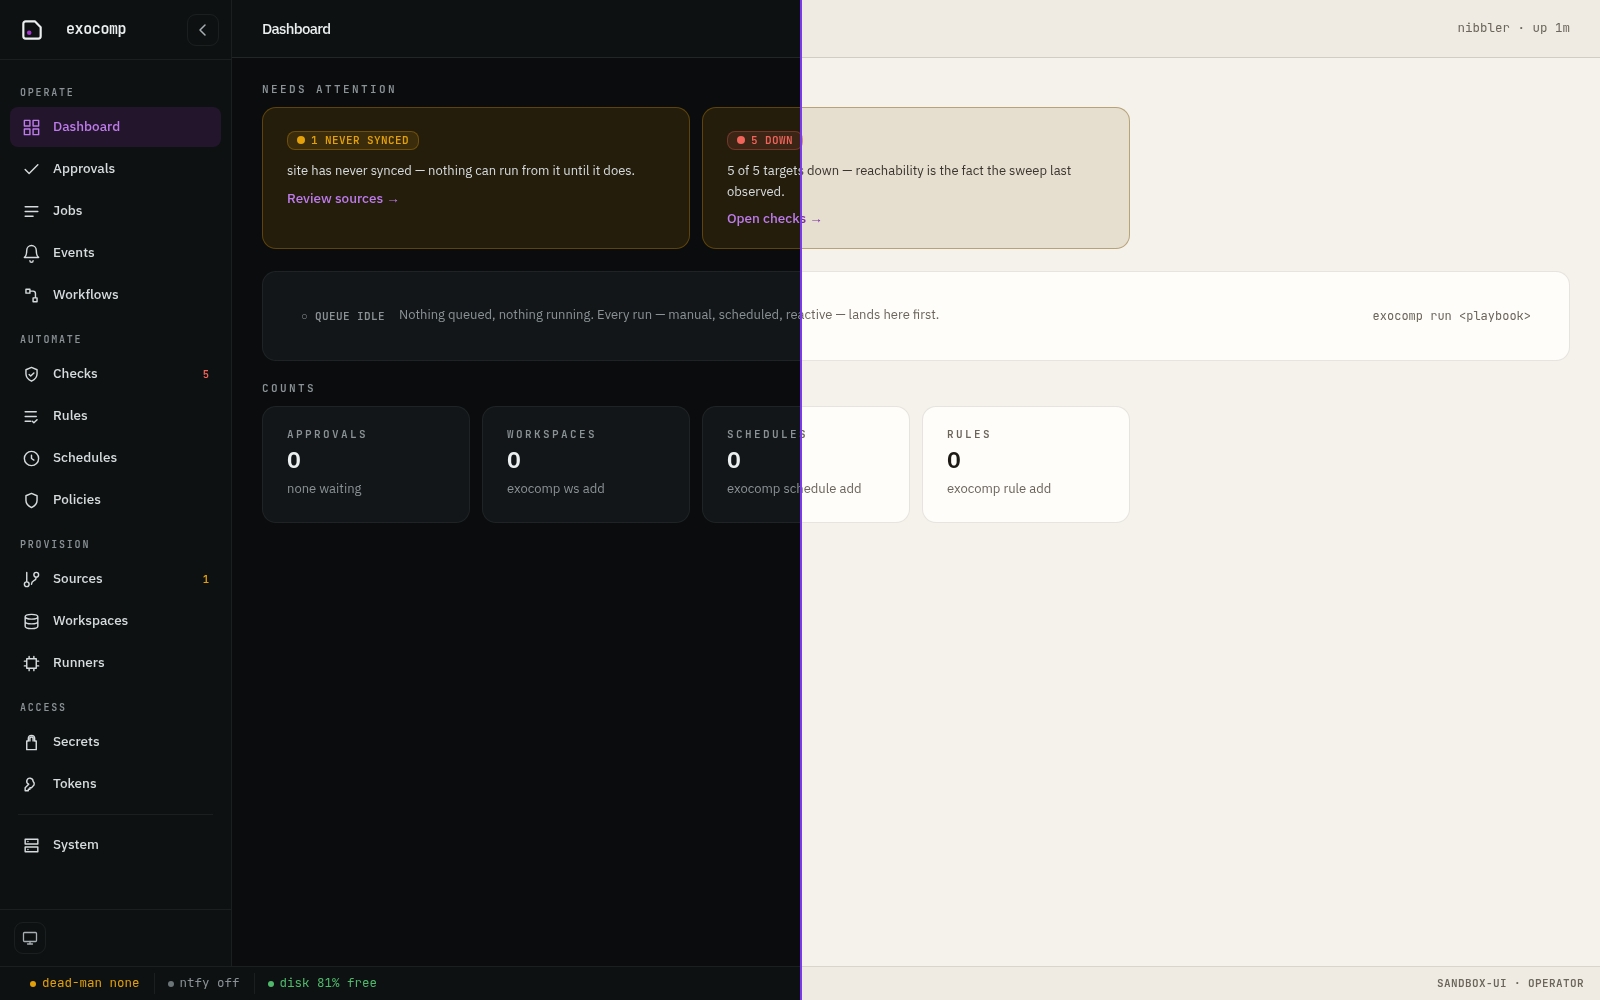Open the Schedules count card
Screen dimensions: 1600x1000
tap(806, 464)
